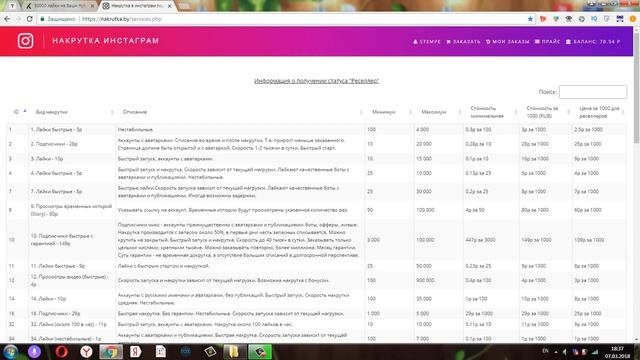
Task: Select row '1. Лайки быстрые - 3р'
Action: (x=316, y=129)
